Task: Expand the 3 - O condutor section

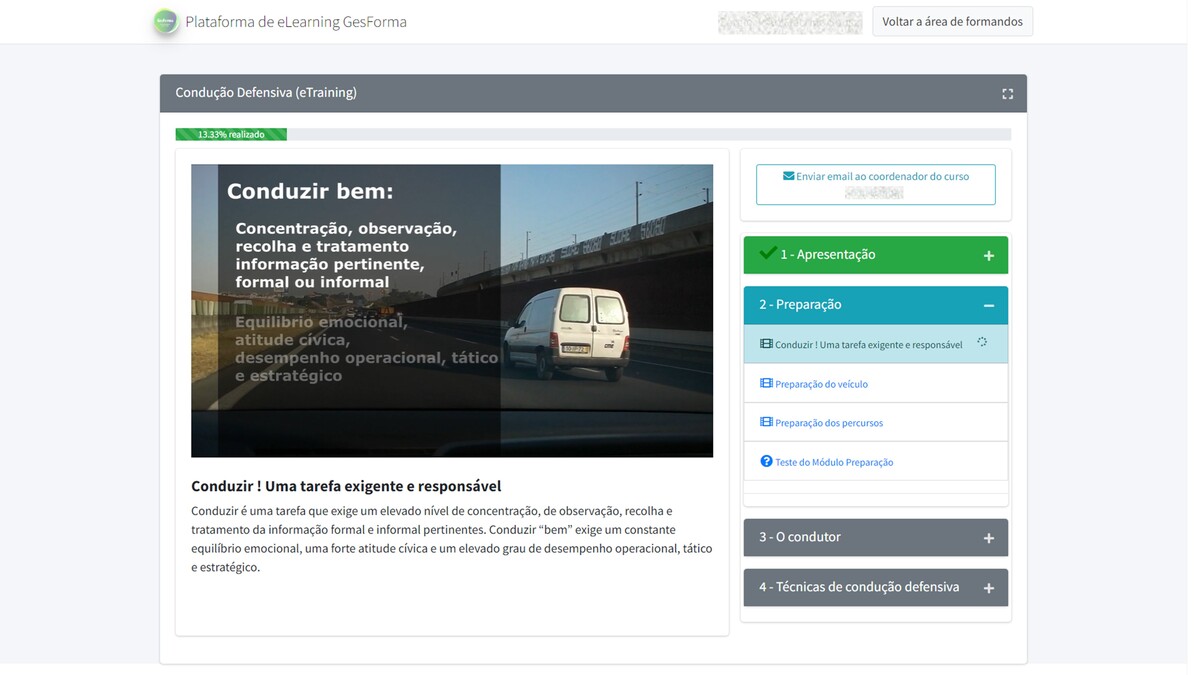Action: 988,538
